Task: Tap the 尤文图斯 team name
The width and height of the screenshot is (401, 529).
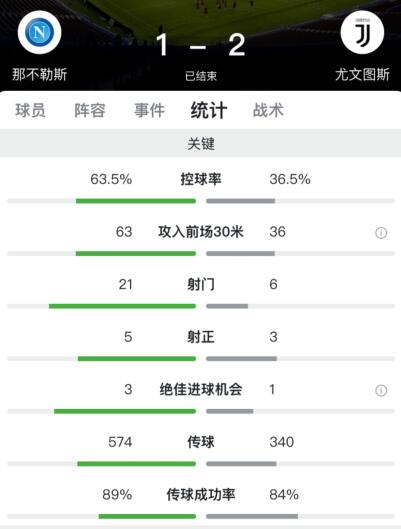Action: point(363,74)
